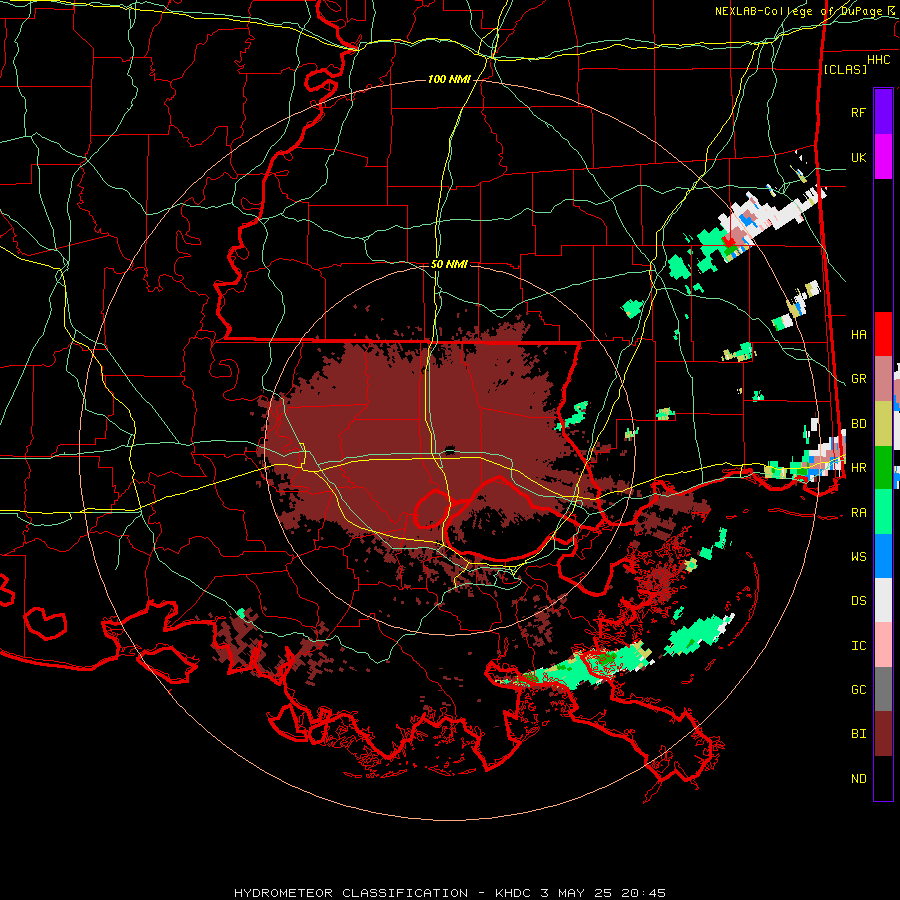Click the gray GC legend color swatch
900x900 pixels.
[883, 689]
